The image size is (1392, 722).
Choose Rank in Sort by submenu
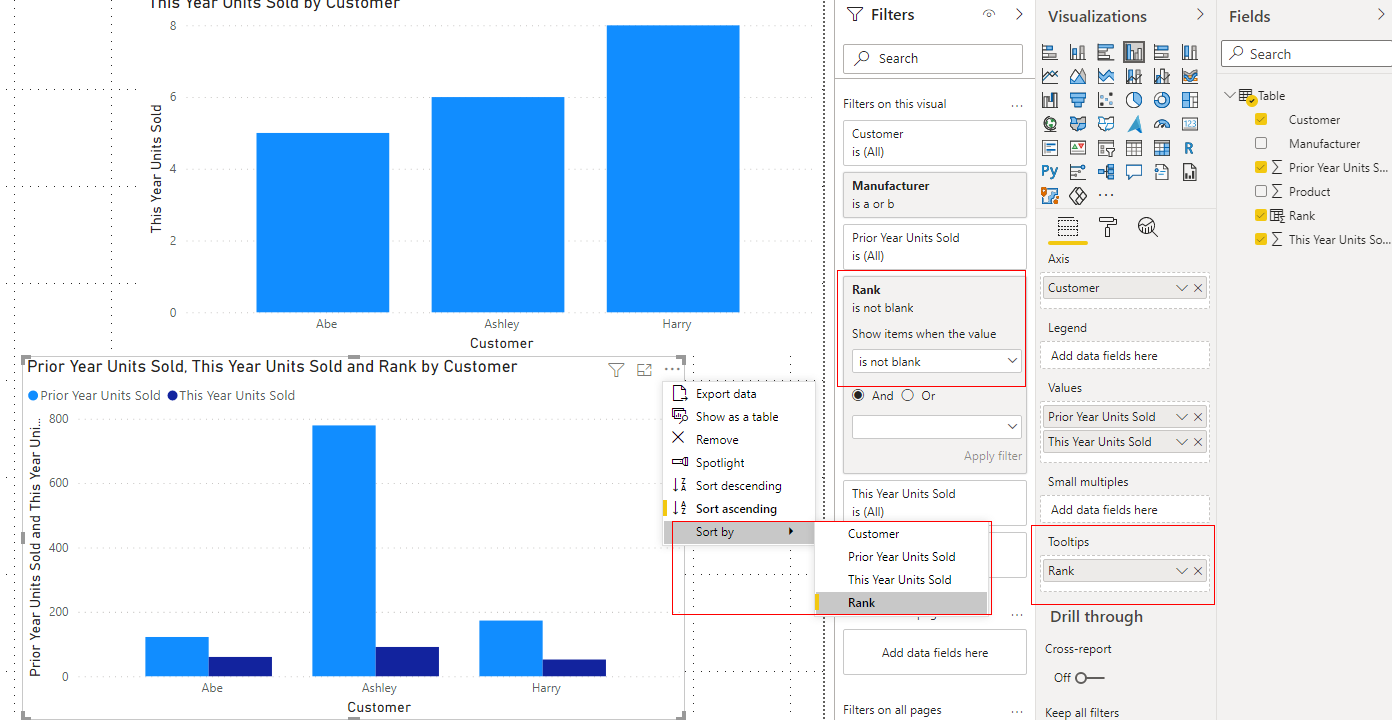coord(901,603)
